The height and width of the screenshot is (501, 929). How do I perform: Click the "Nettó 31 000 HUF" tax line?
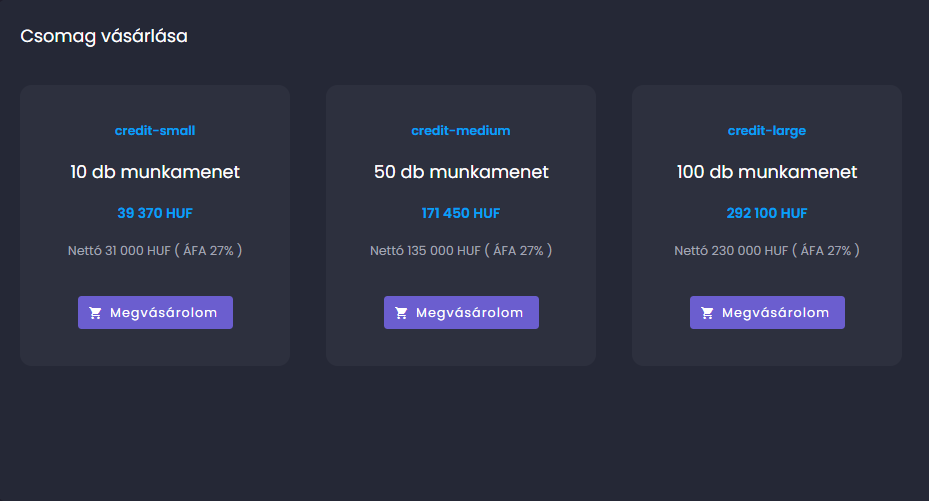click(155, 250)
